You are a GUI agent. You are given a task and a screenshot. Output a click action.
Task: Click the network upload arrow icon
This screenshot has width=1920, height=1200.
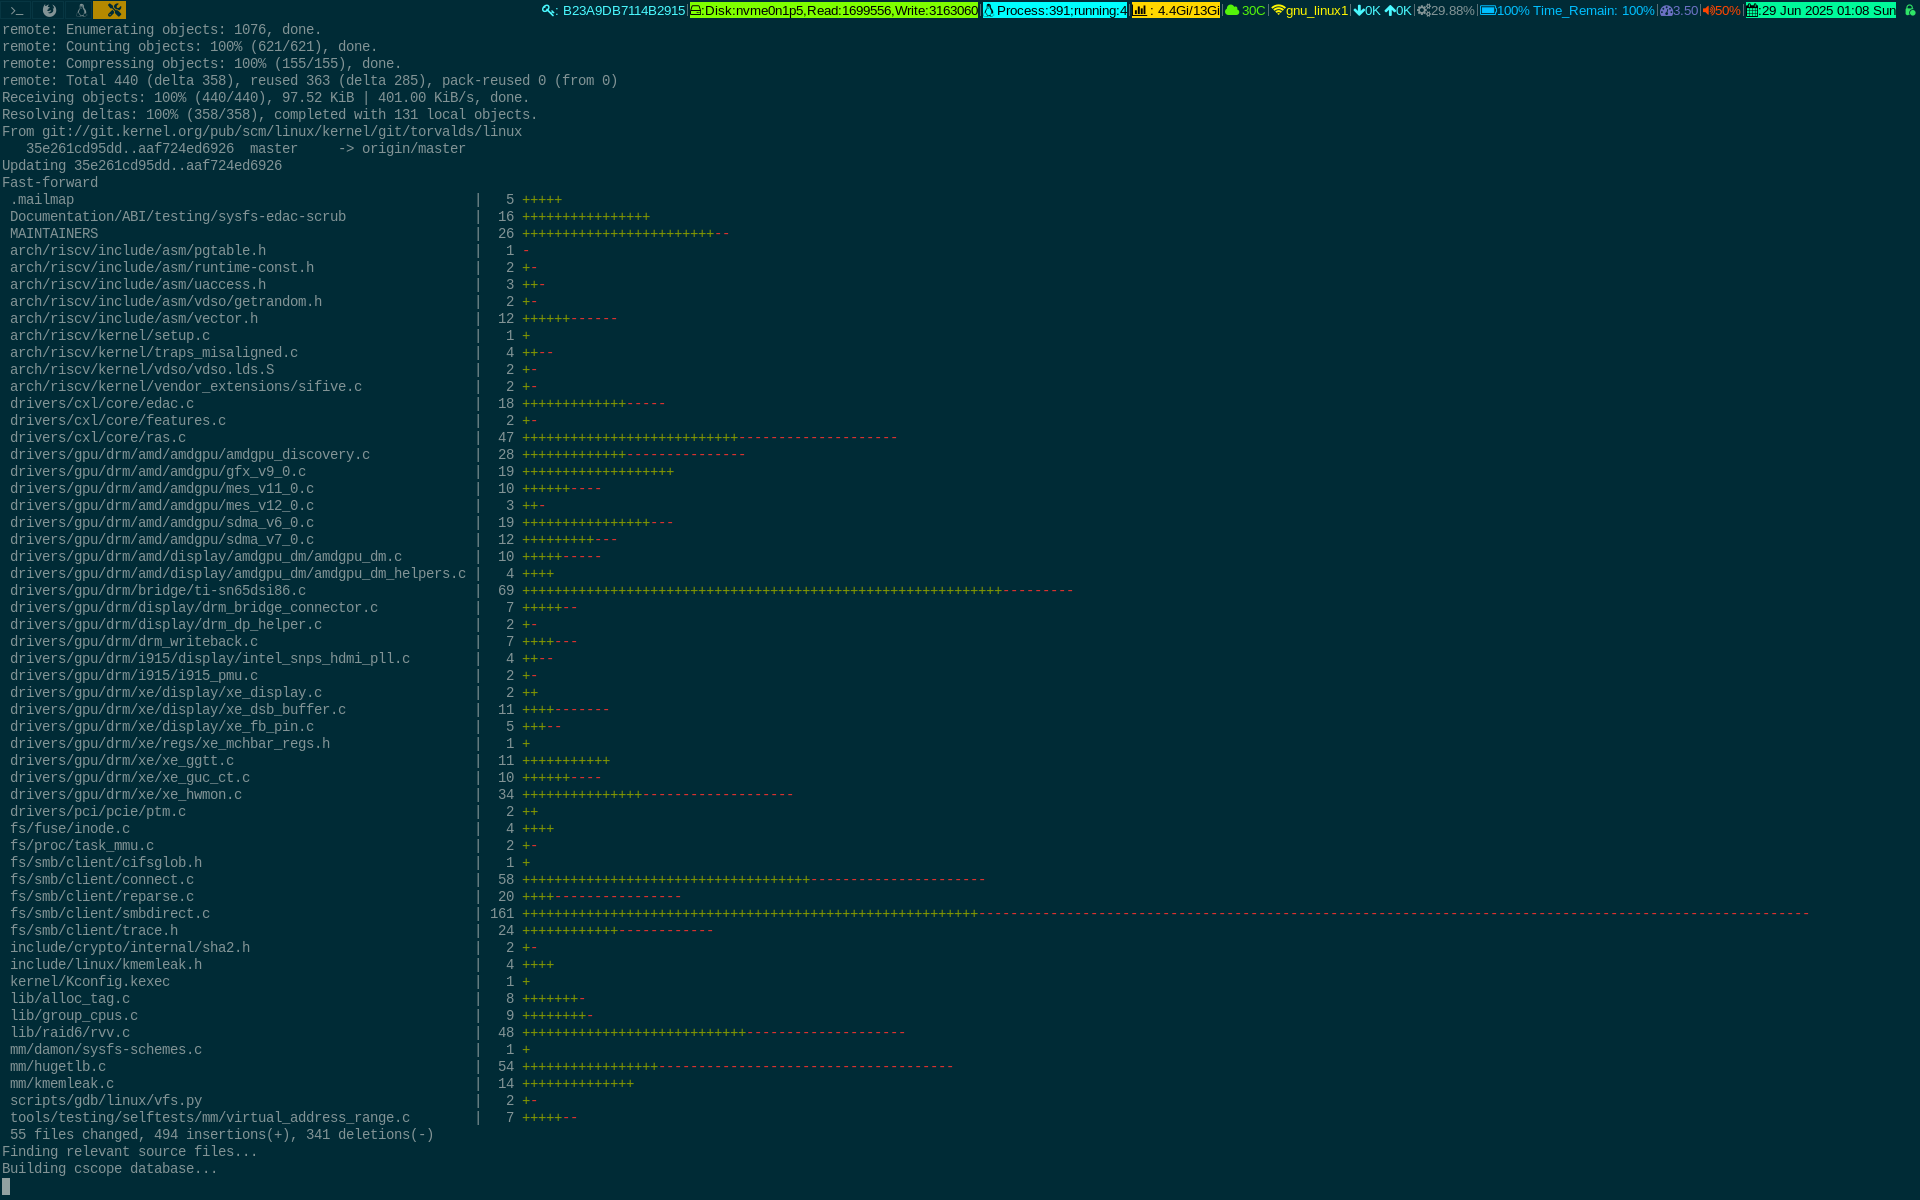click(x=1390, y=10)
